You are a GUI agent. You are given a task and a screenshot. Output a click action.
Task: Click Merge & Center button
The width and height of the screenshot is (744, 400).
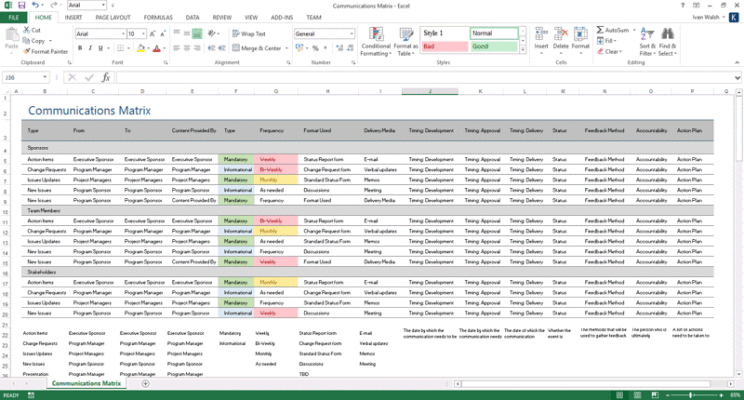[257, 48]
